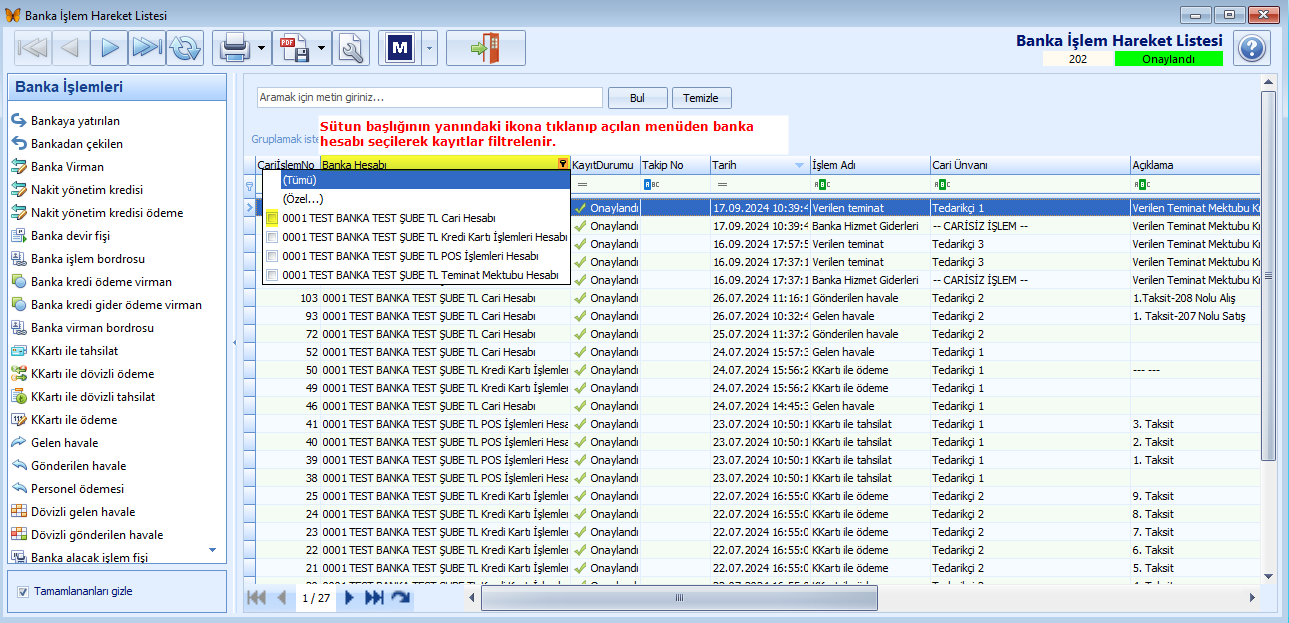Exit using the door icon
This screenshot has height=623, width=1289.
click(x=485, y=47)
